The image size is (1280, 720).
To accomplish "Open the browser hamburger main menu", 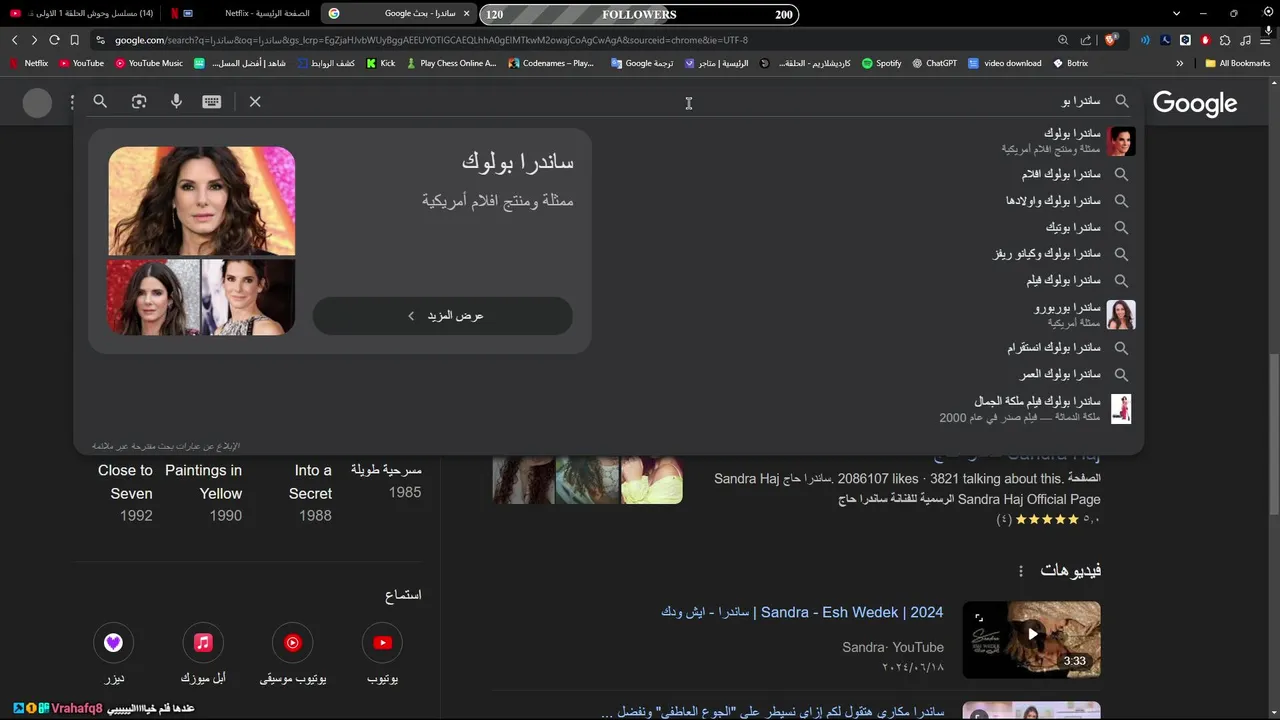I will pyautogui.click(x=1266, y=40).
